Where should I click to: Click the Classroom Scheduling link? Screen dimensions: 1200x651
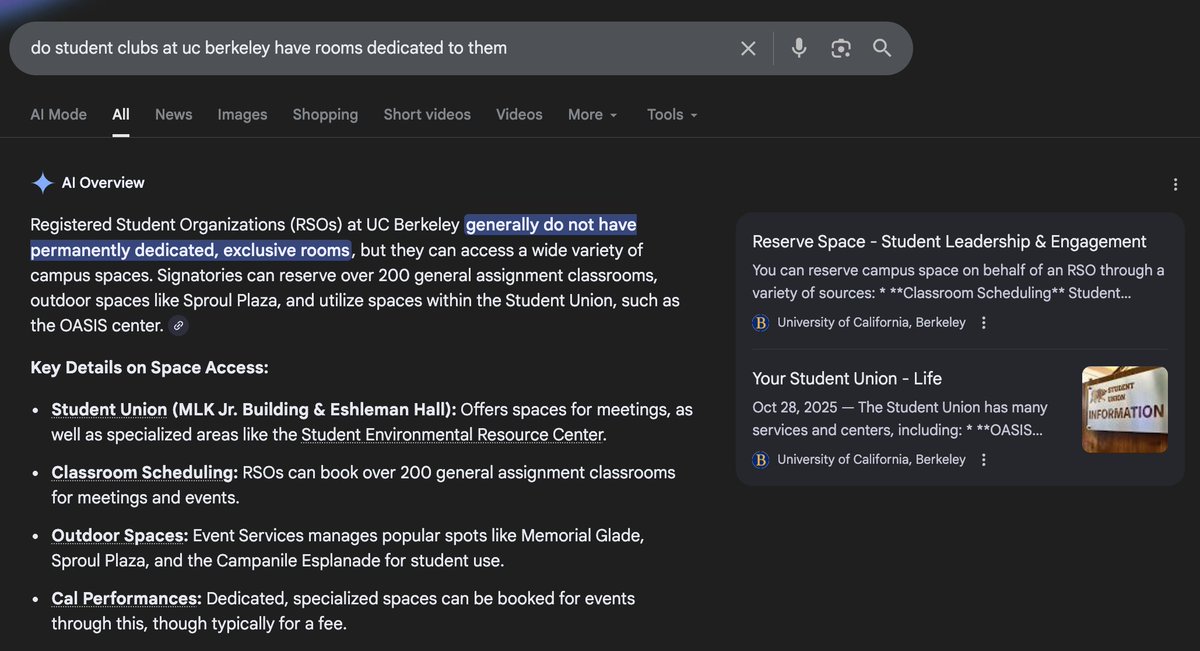coord(145,473)
